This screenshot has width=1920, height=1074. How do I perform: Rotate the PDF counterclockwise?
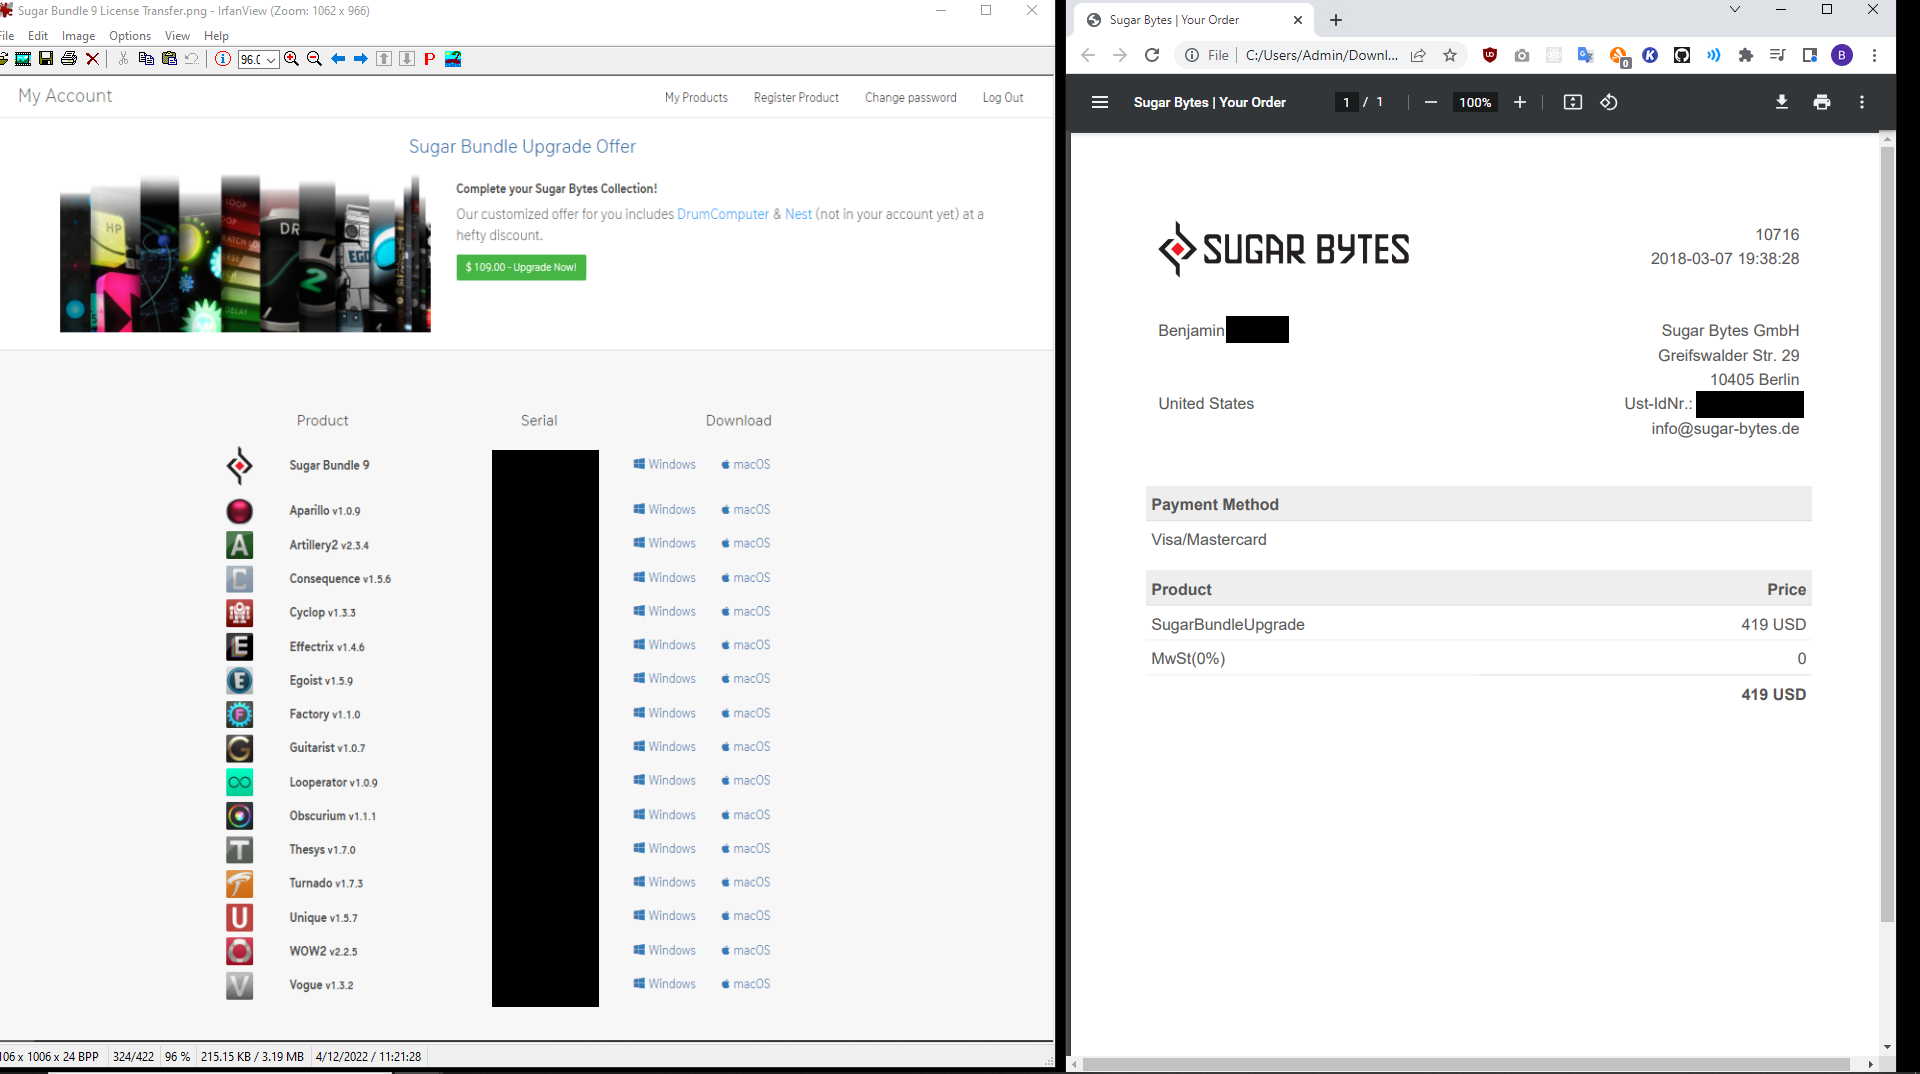(x=1609, y=102)
